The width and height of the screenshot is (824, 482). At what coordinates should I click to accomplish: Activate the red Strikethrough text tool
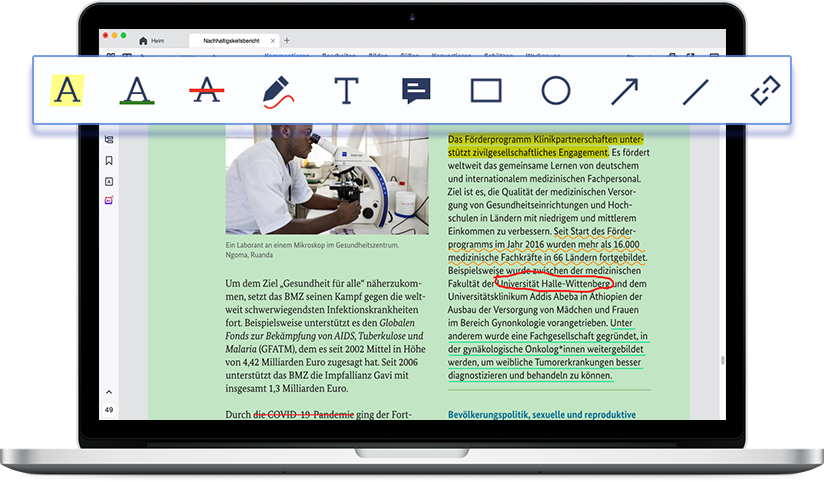pyautogui.click(x=206, y=91)
